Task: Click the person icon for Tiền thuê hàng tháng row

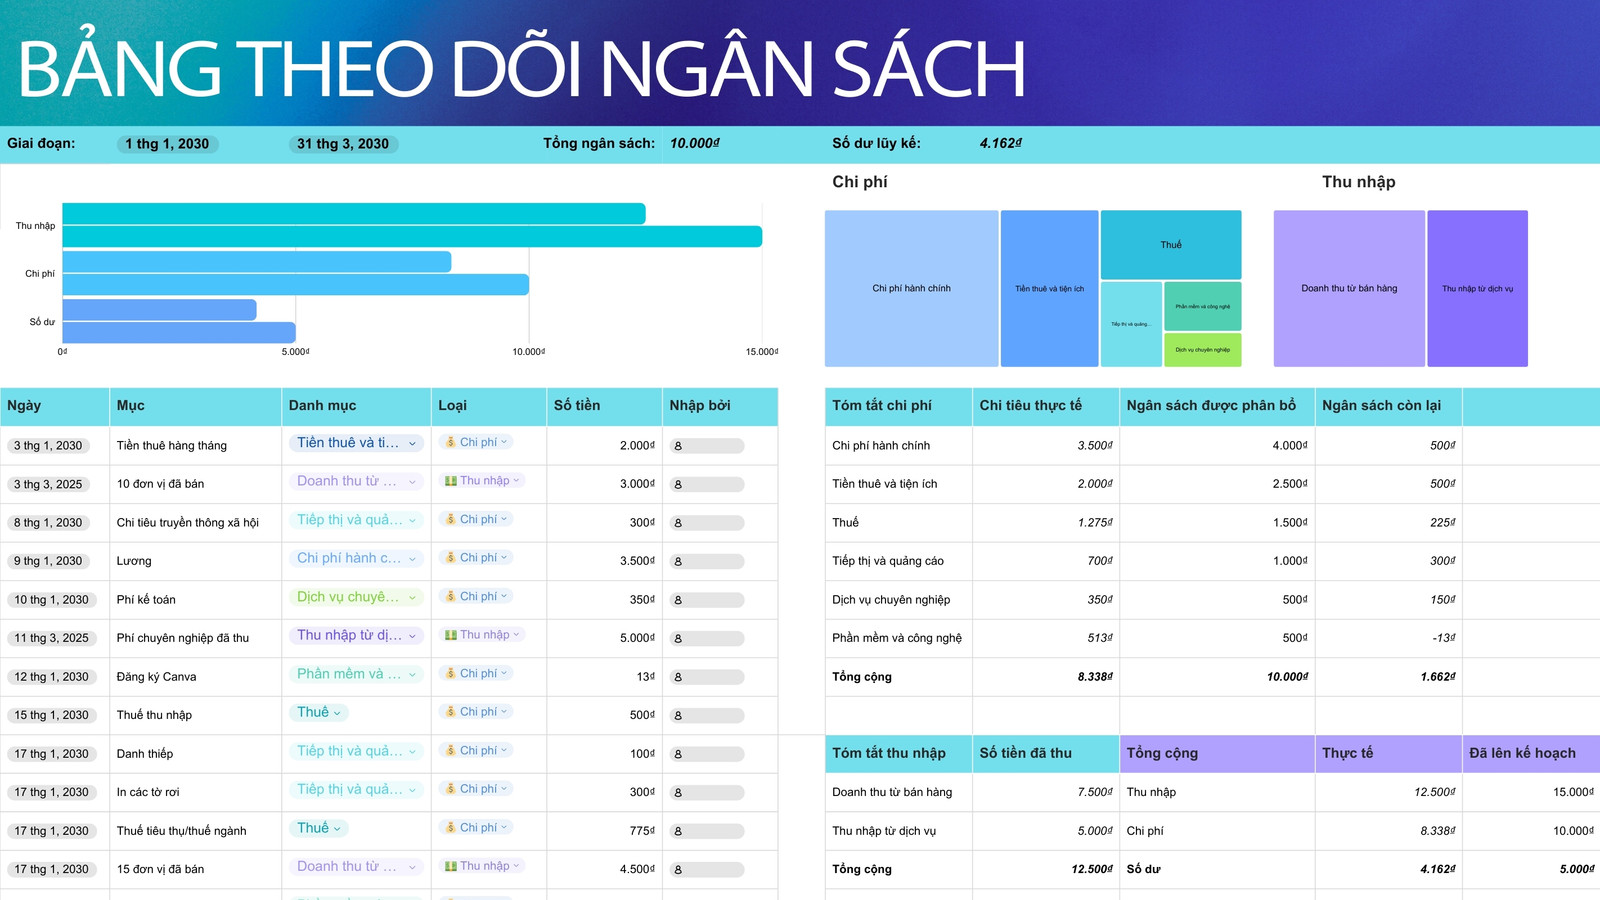Action: [678, 446]
